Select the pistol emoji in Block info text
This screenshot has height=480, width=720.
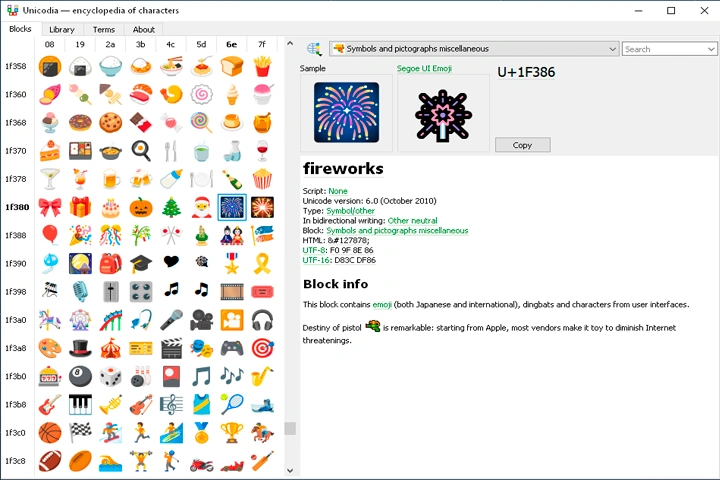(x=373, y=327)
